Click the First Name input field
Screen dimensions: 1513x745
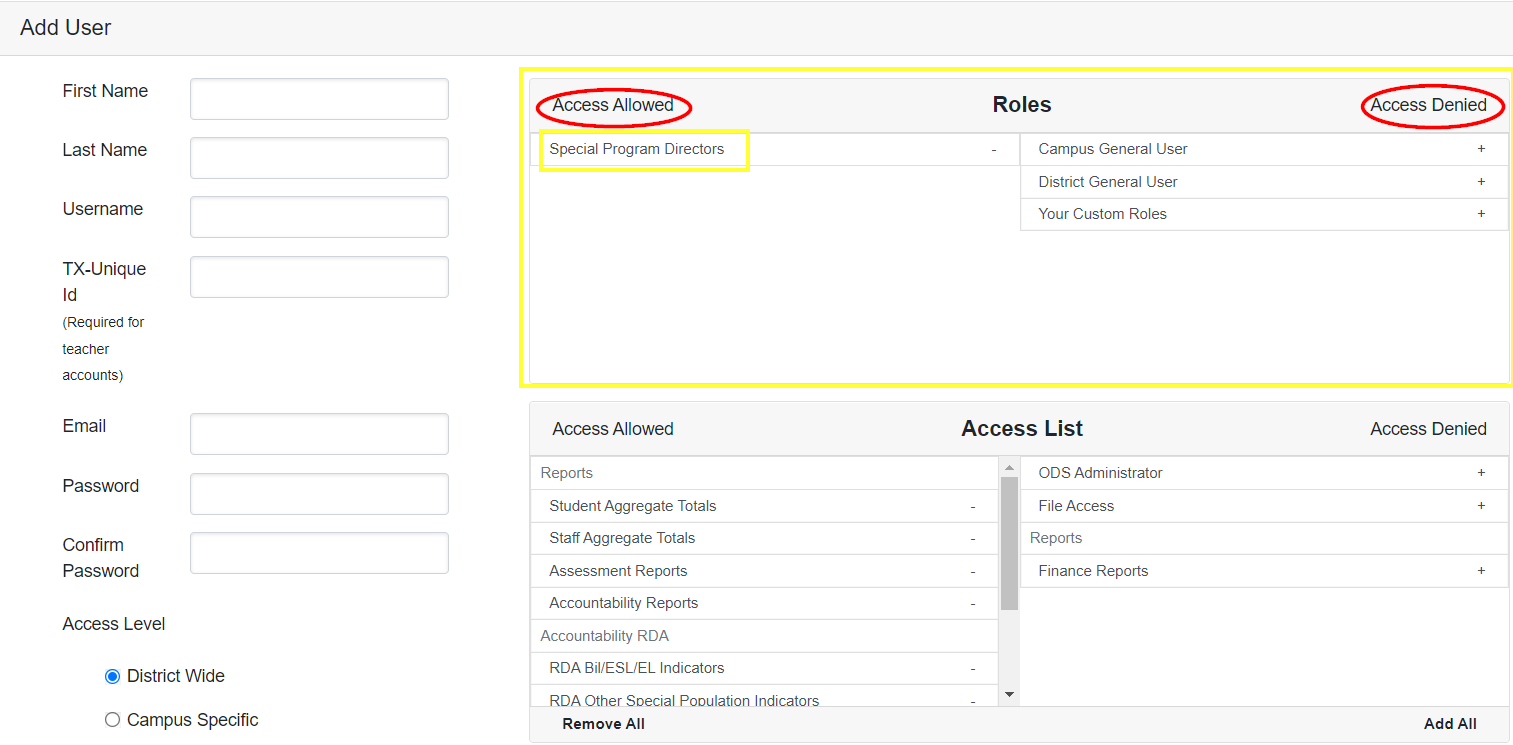318,99
